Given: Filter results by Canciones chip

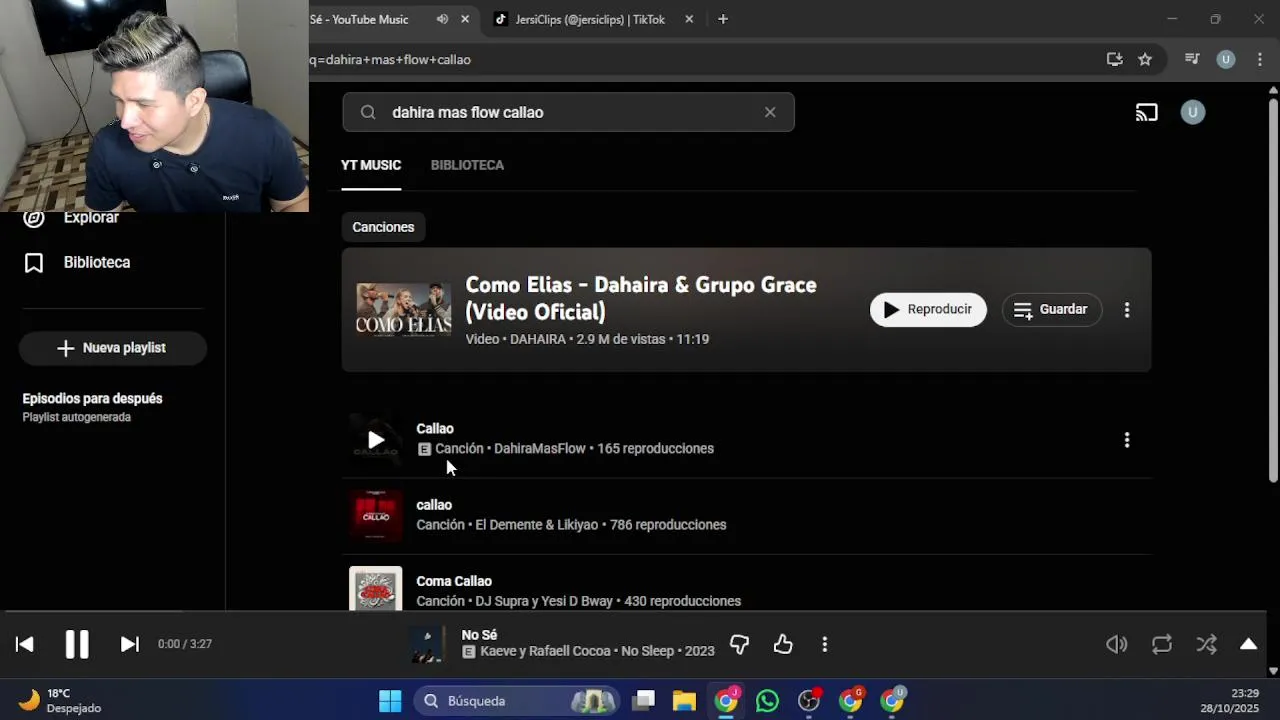Looking at the screenshot, I should click(383, 227).
